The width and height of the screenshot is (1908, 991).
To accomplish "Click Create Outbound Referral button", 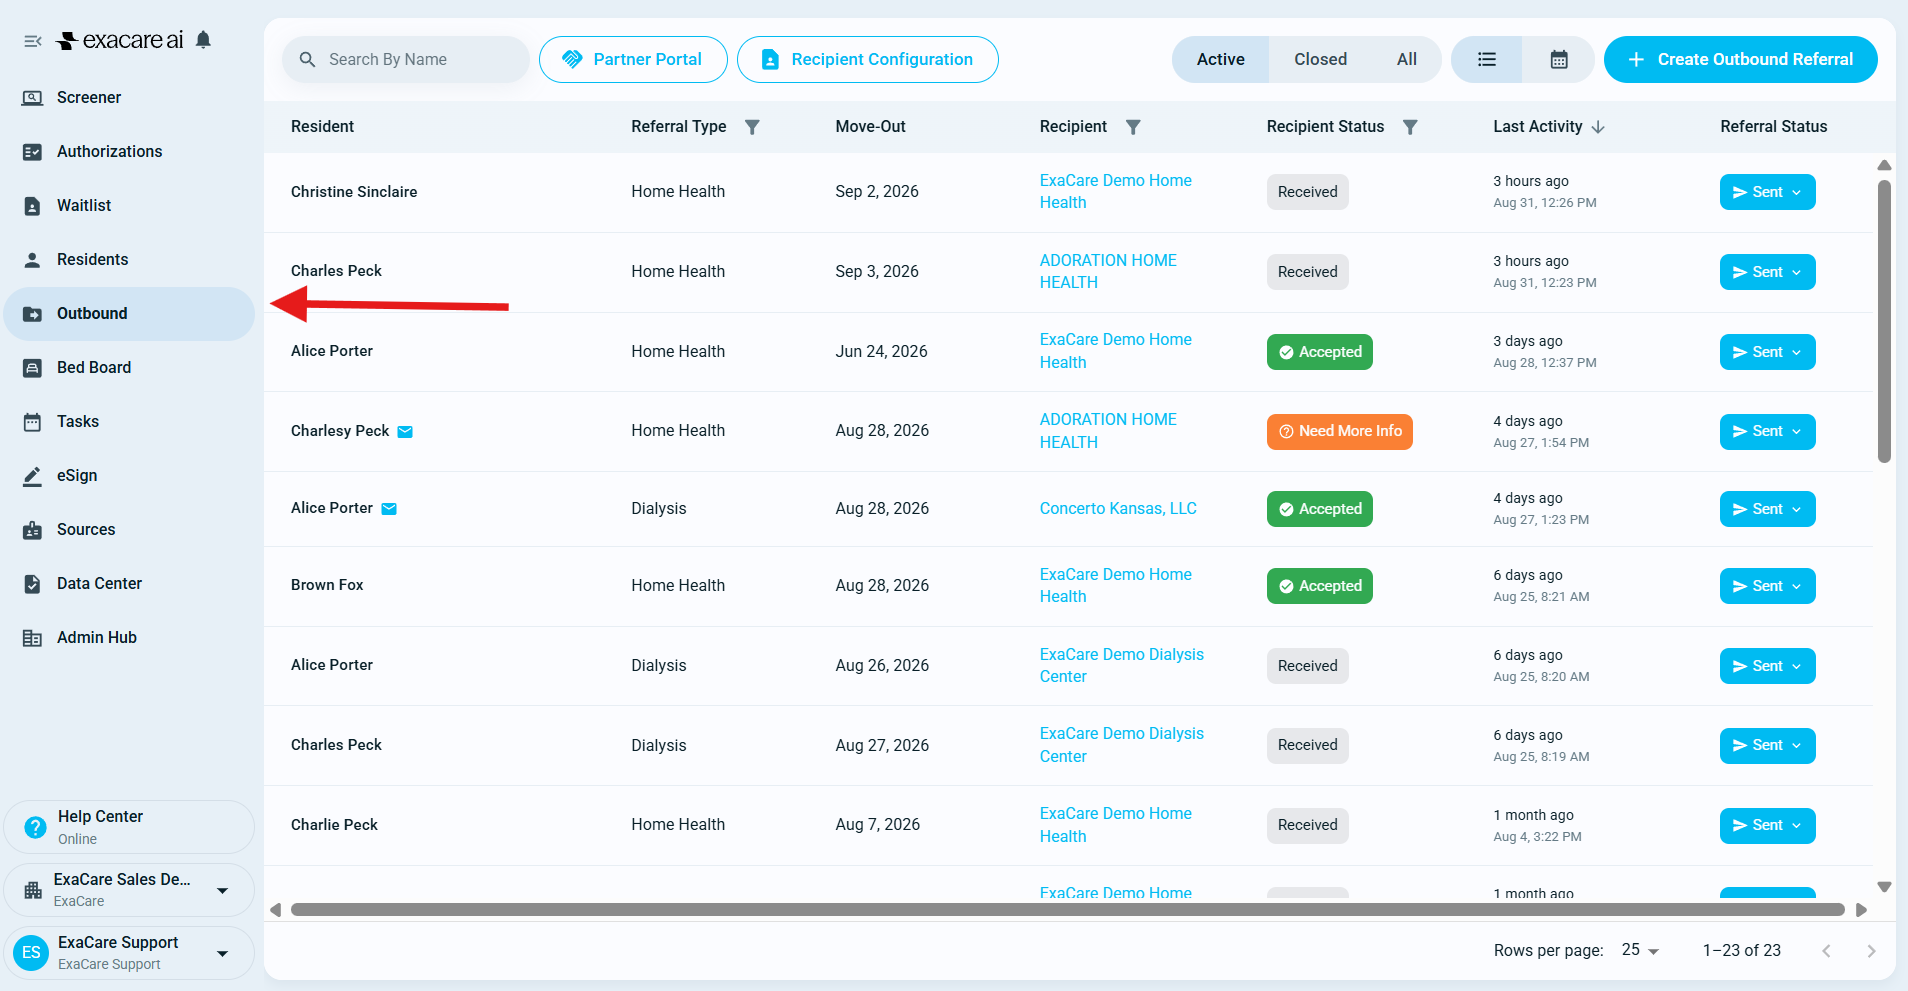I will [1740, 60].
